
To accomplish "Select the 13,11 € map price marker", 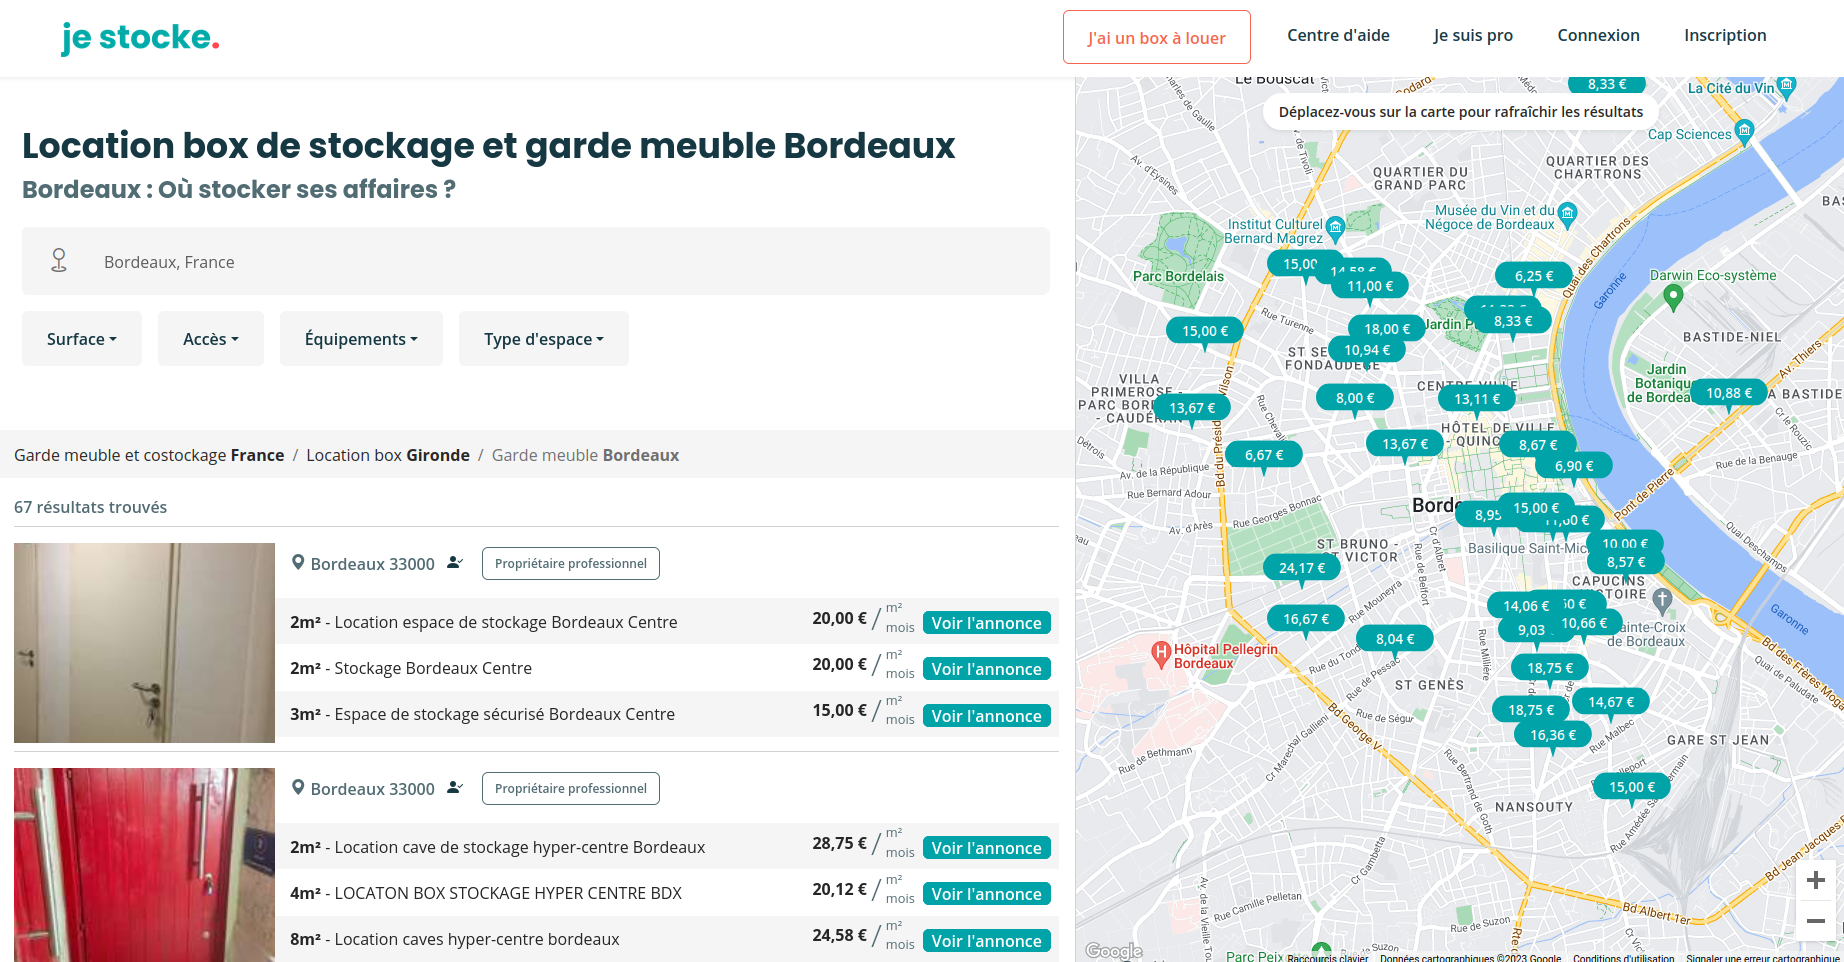I will click(x=1477, y=399).
